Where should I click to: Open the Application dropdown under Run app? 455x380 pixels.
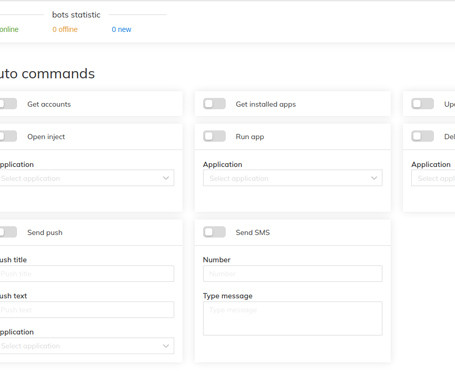coord(293,178)
